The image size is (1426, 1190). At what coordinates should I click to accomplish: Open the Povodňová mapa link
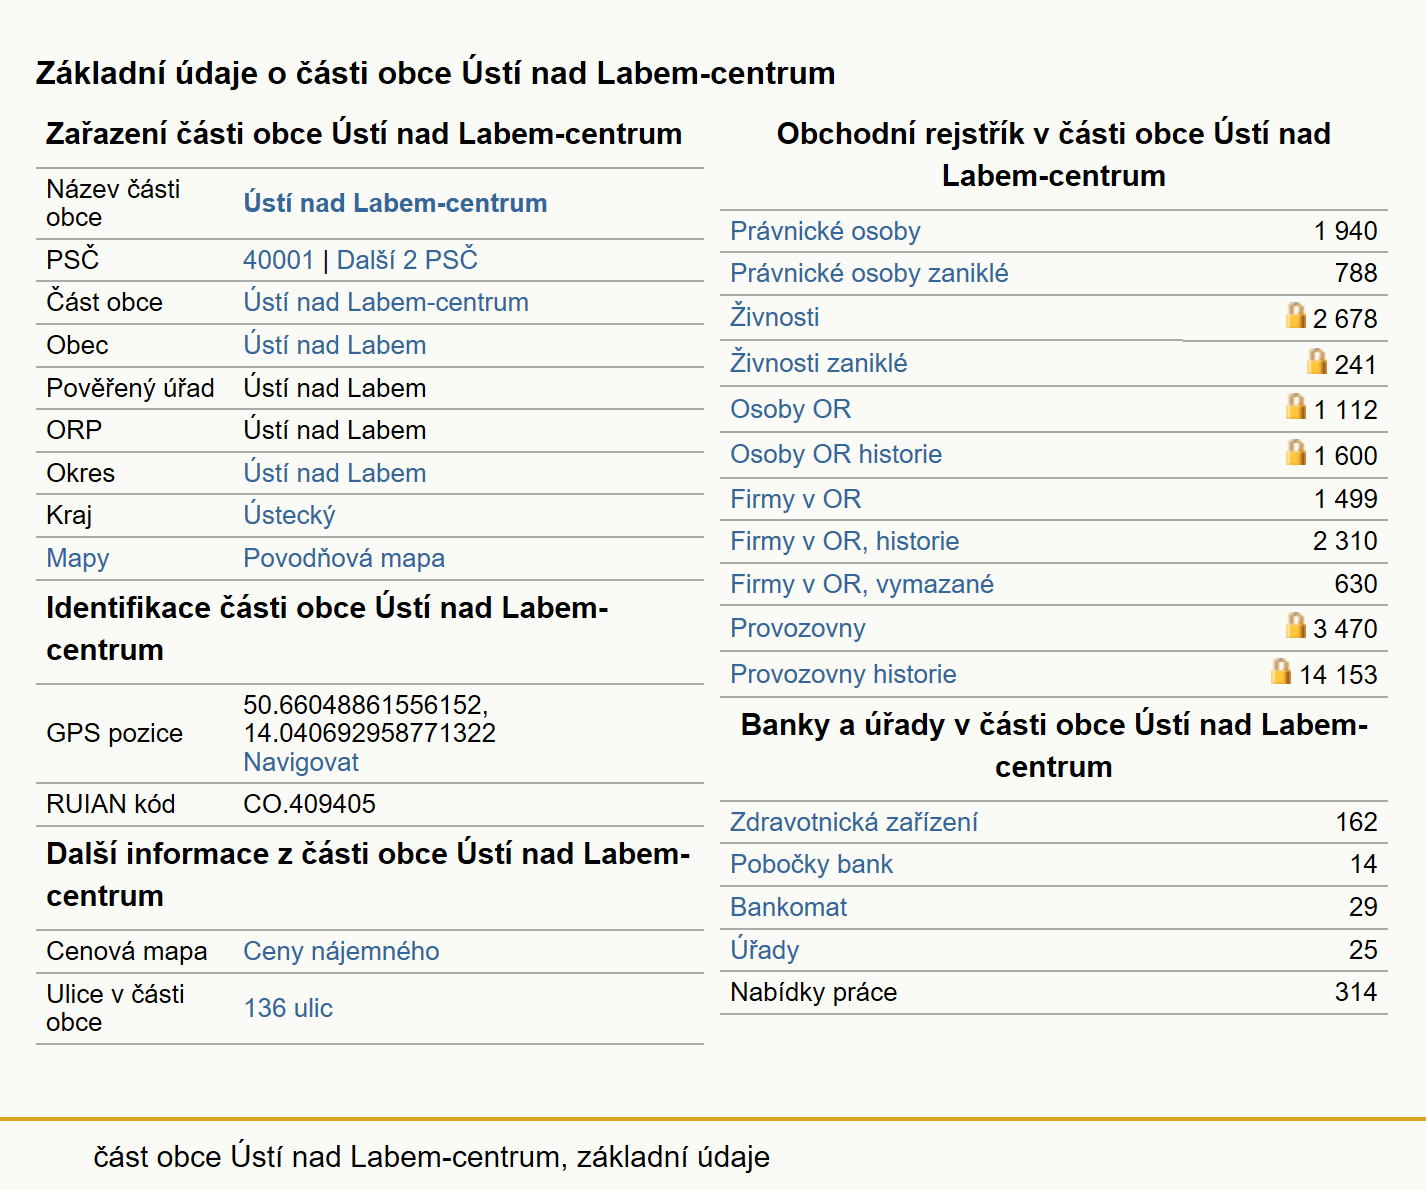coord(344,558)
